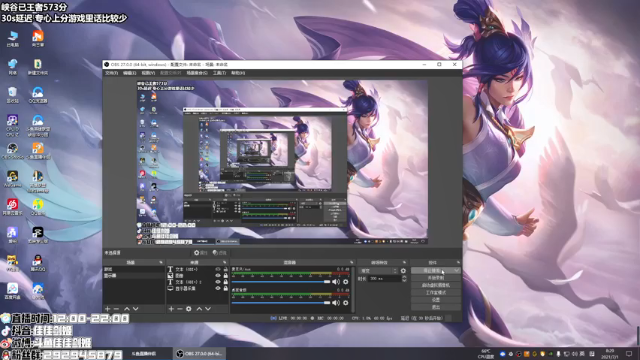Click the stop streaming button

(x=432, y=271)
